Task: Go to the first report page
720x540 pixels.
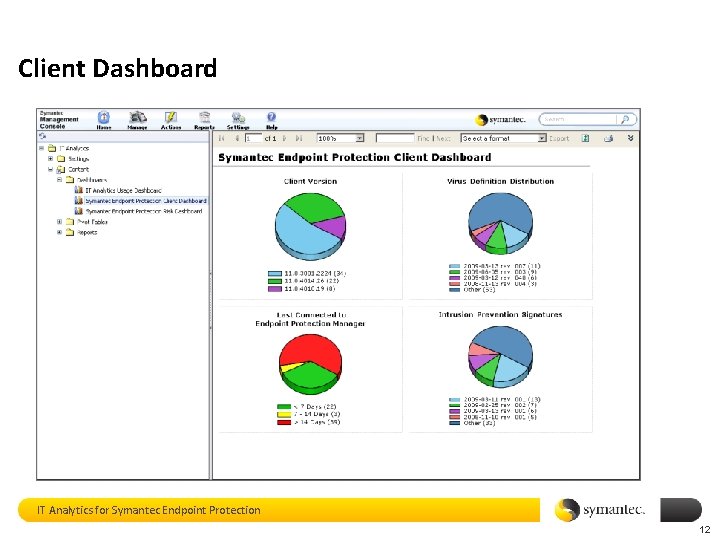Action: point(222,138)
